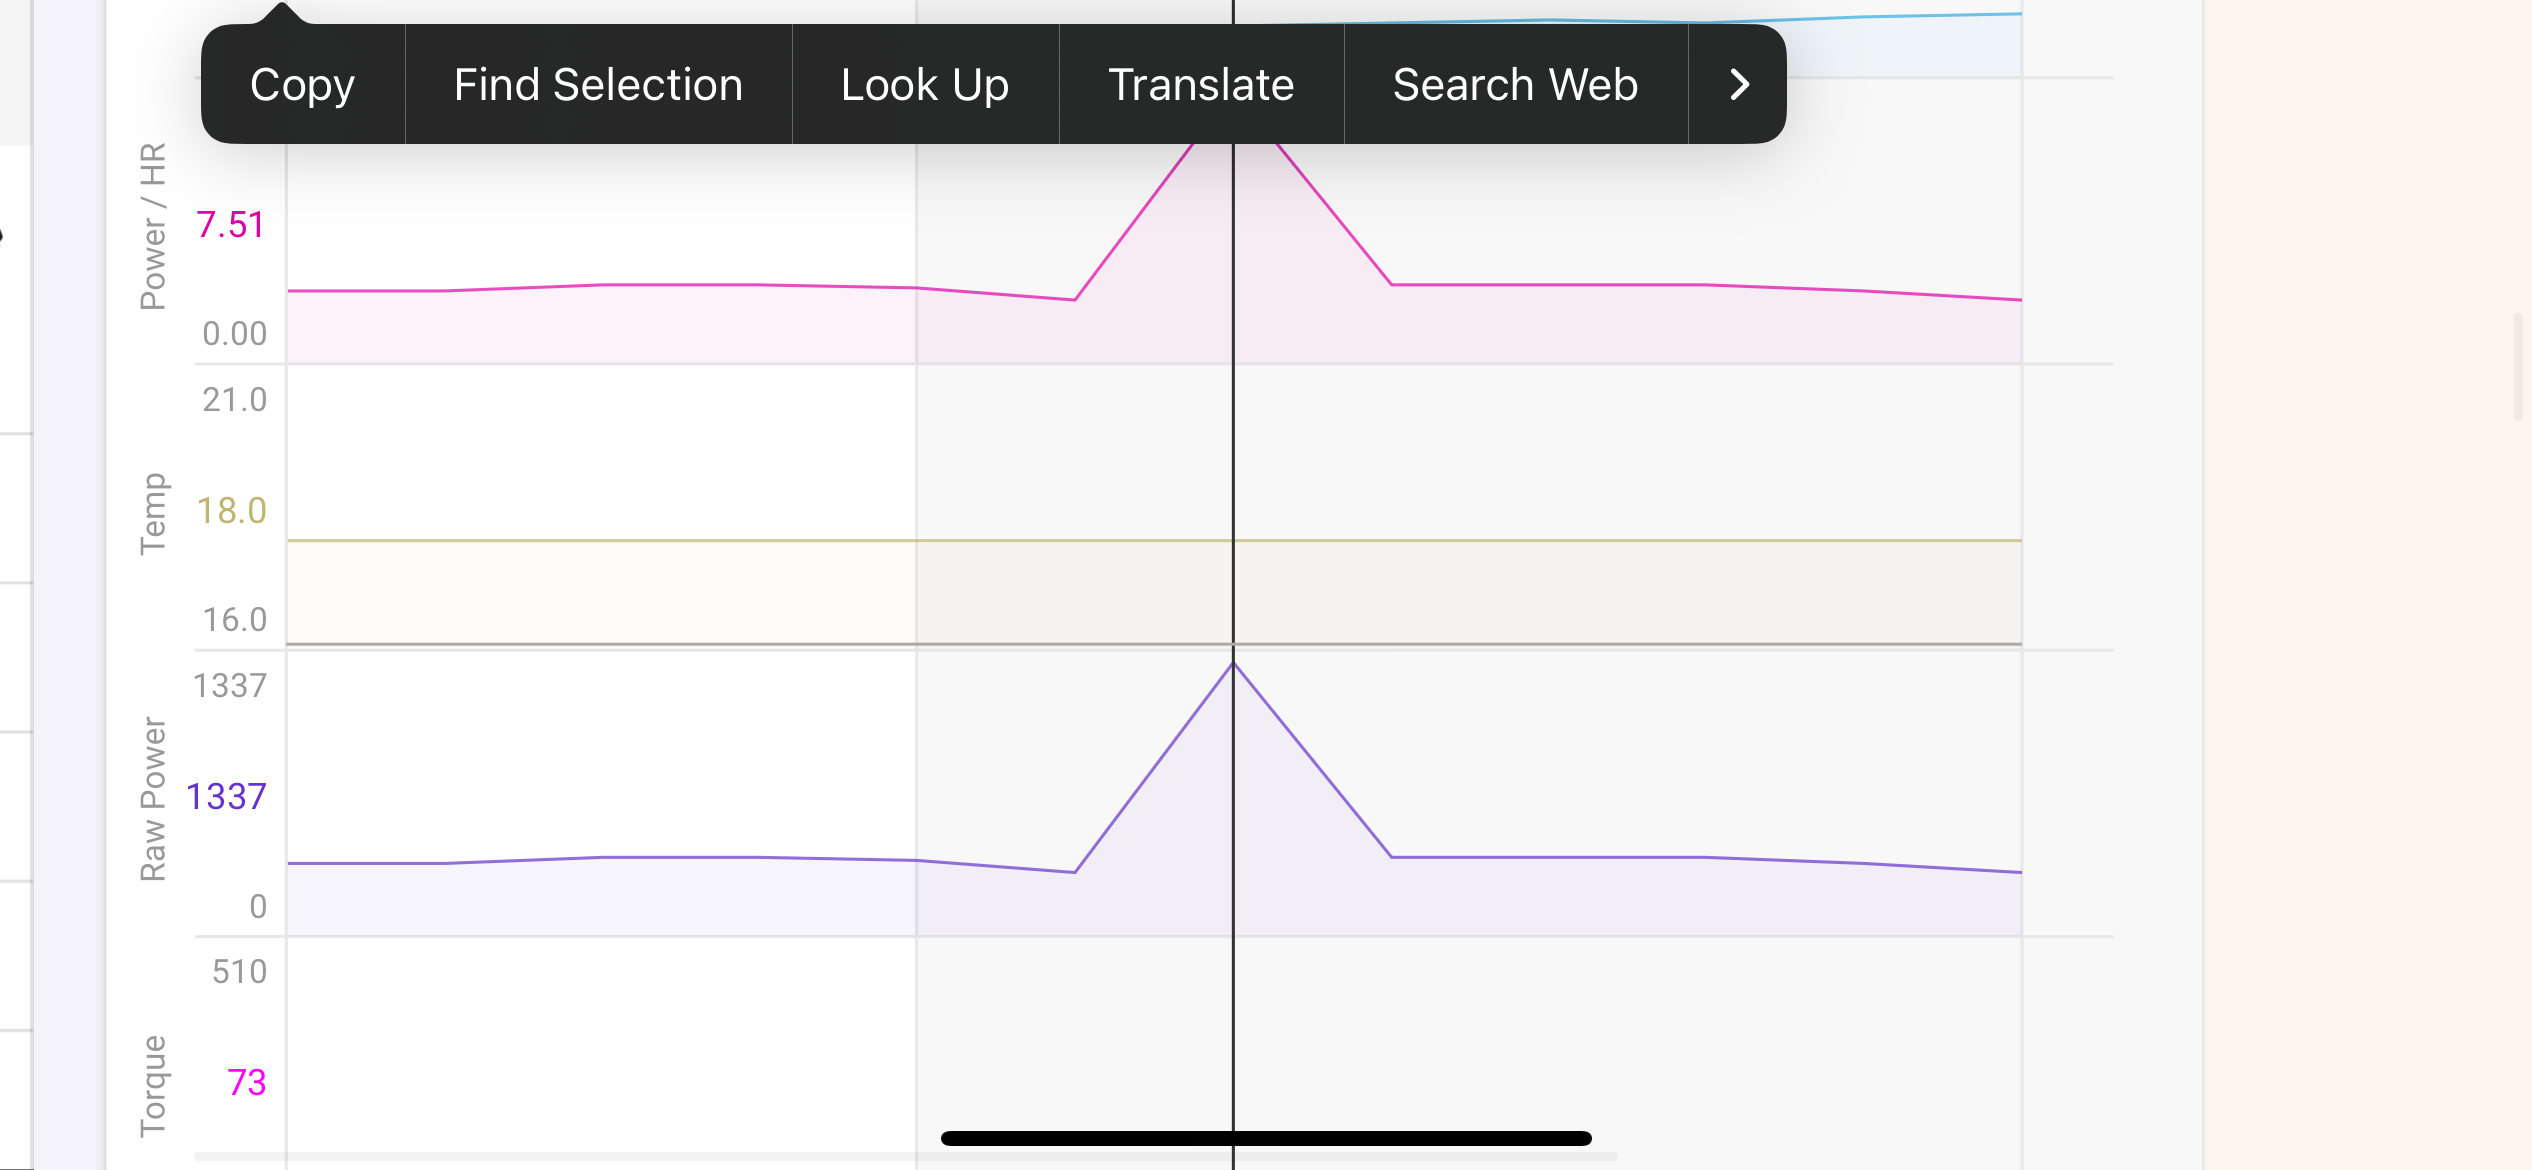Show more options with right chevron
The height and width of the screenshot is (1170, 2532).
click(x=1738, y=85)
